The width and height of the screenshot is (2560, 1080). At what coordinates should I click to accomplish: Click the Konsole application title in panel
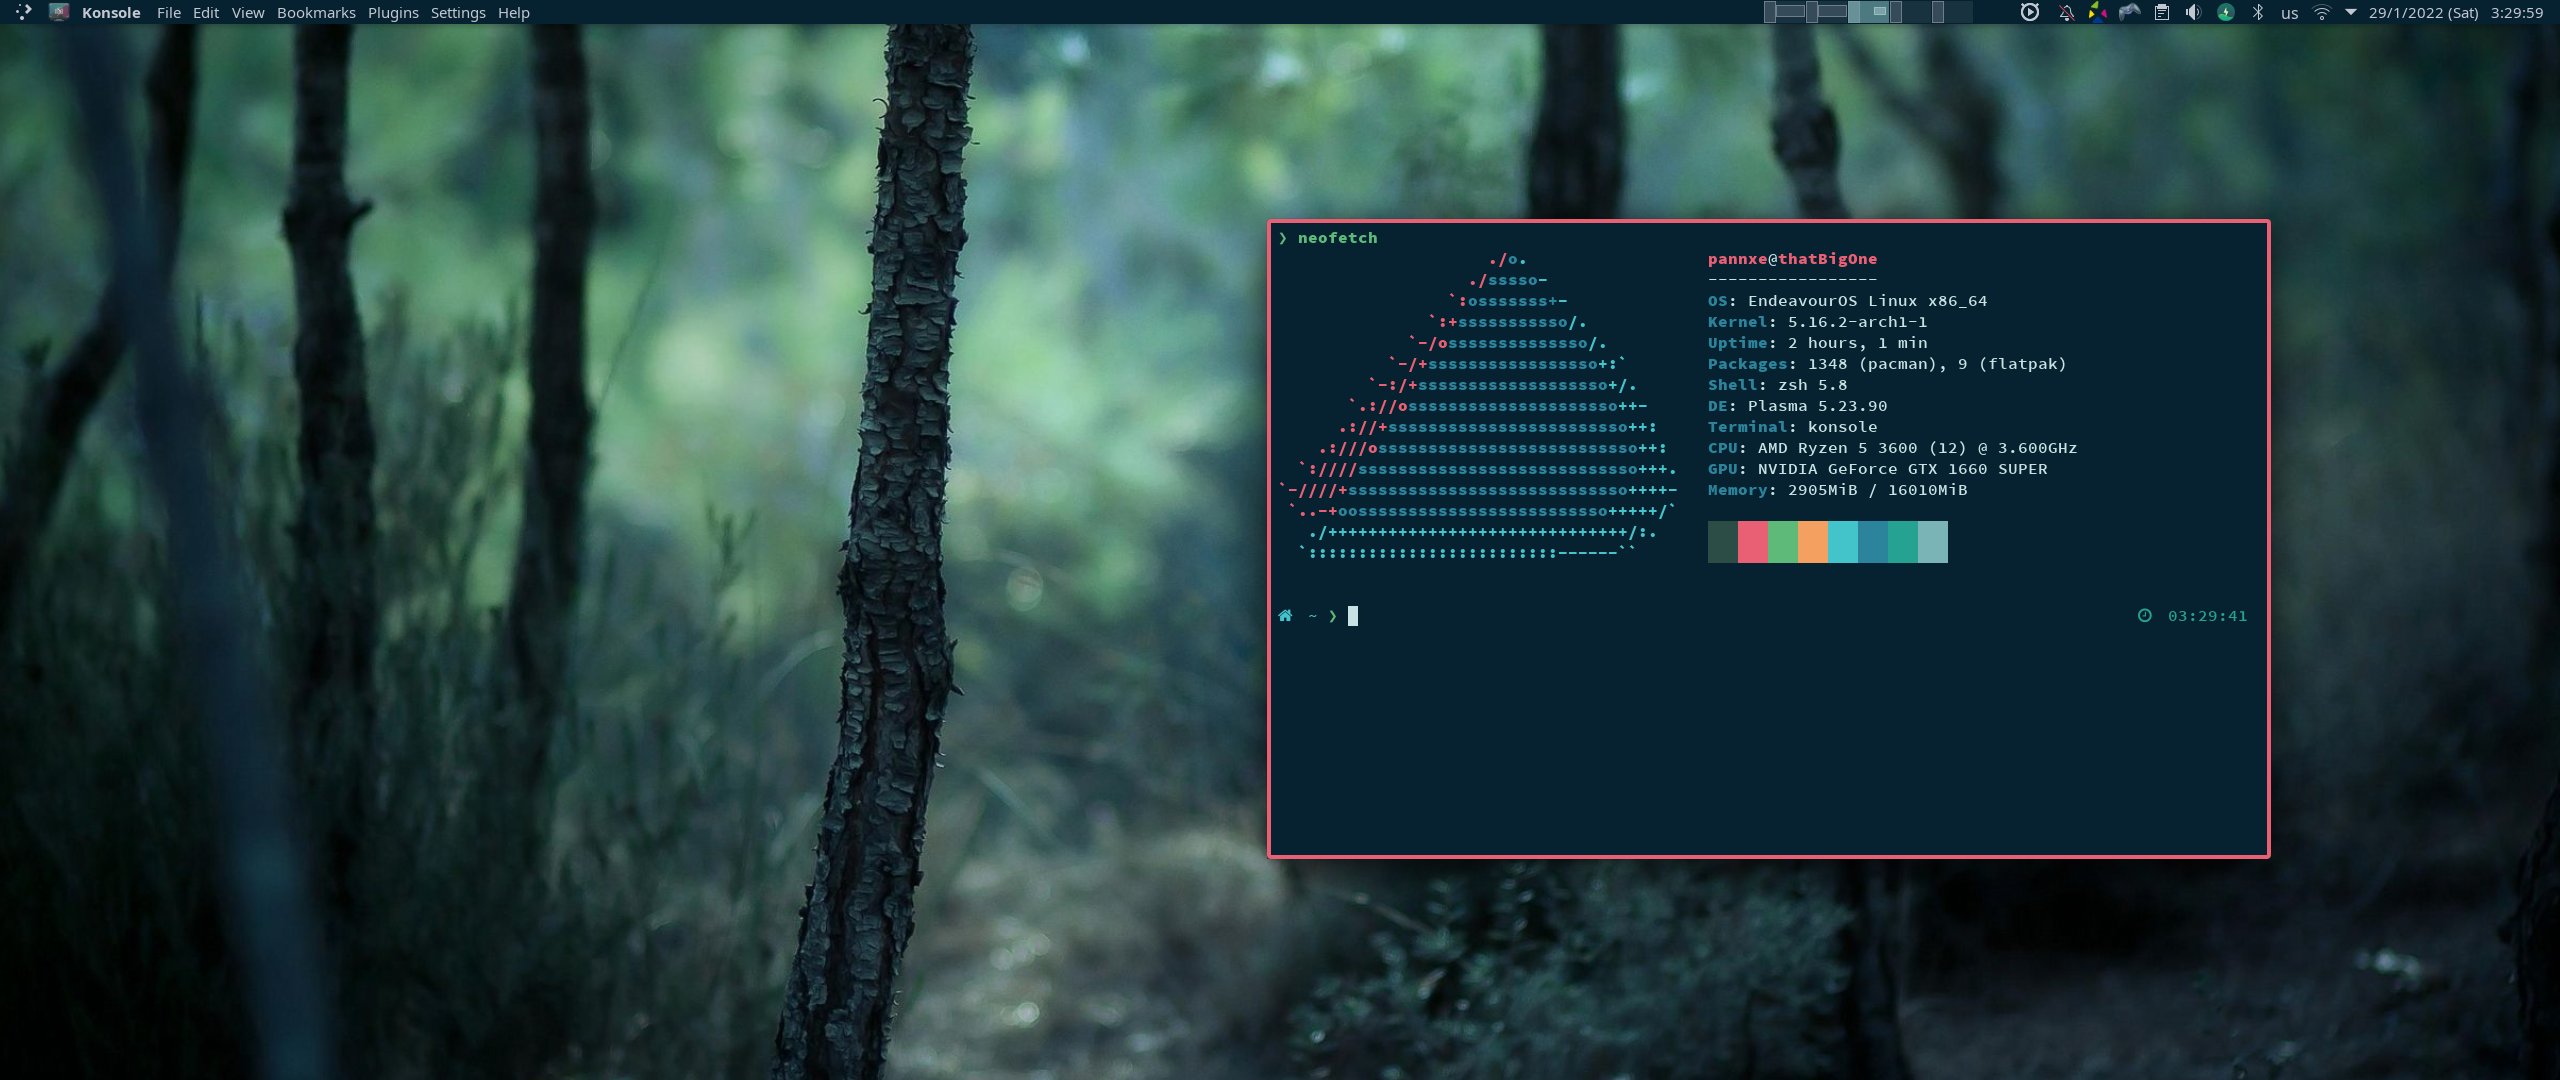(111, 13)
